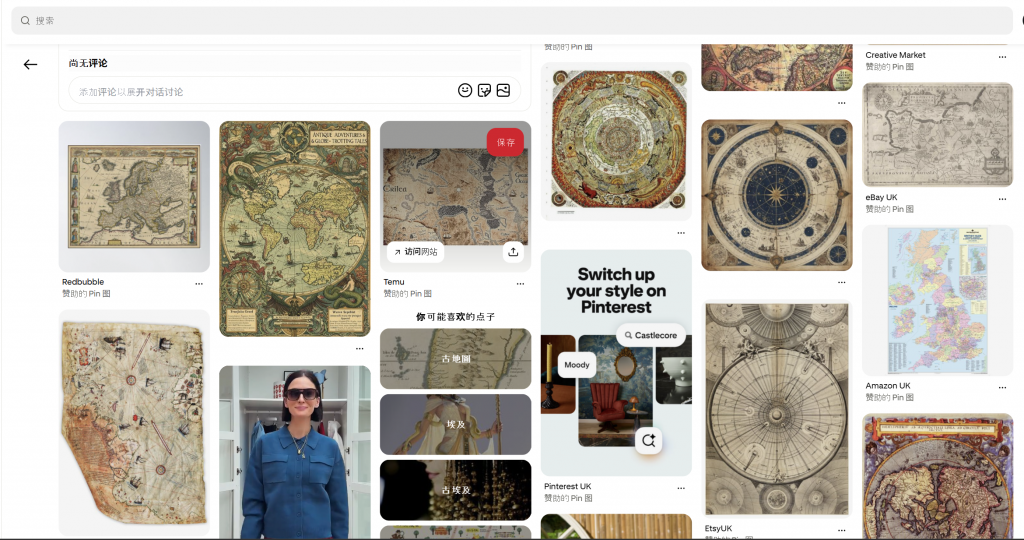Click the add comment input field
The height and width of the screenshot is (540, 1024).
point(260,91)
